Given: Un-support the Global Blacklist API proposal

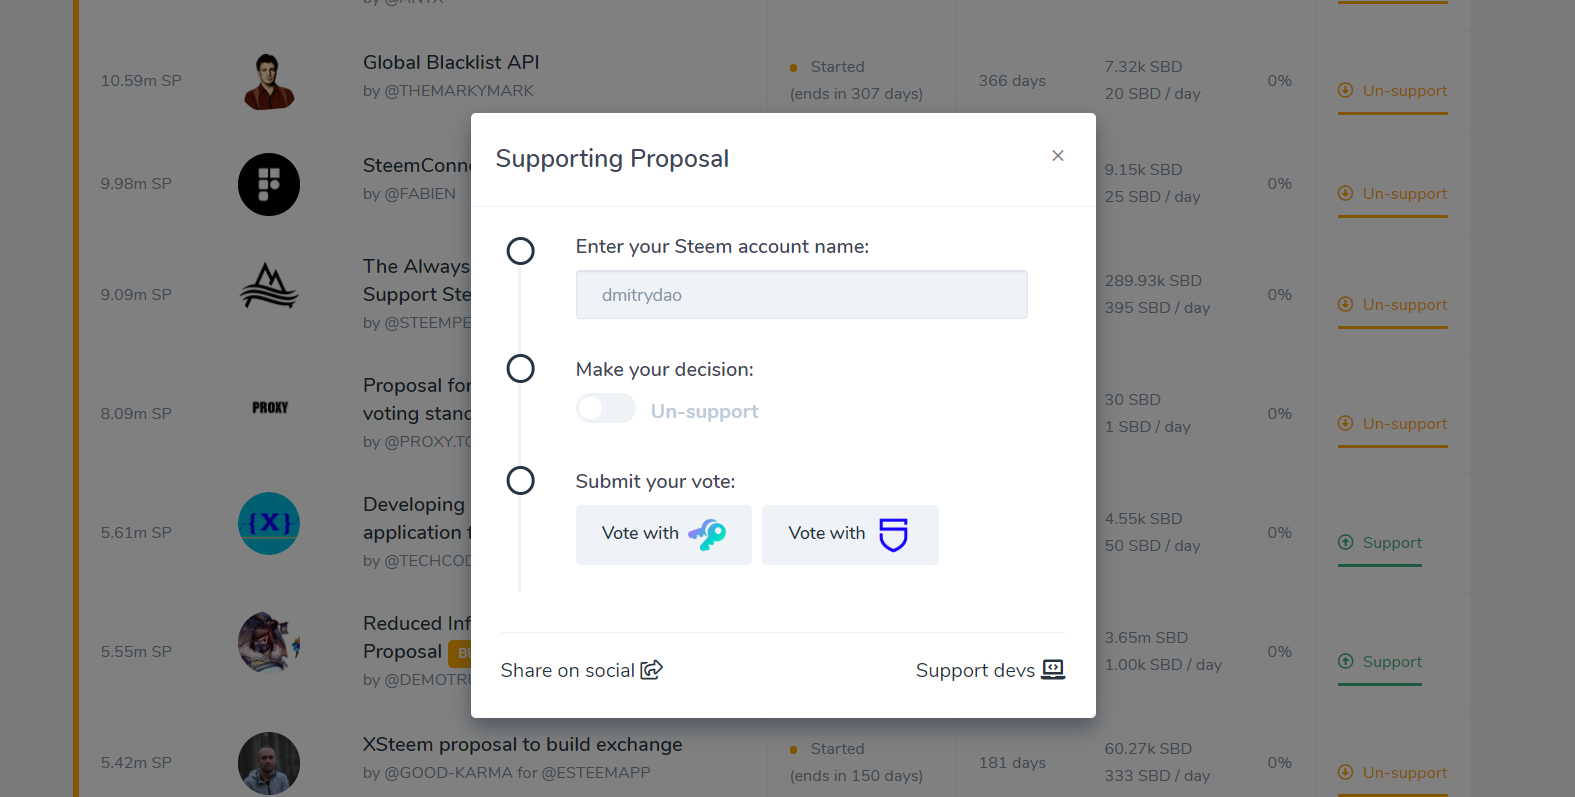Looking at the screenshot, I should pyautogui.click(x=1392, y=91).
